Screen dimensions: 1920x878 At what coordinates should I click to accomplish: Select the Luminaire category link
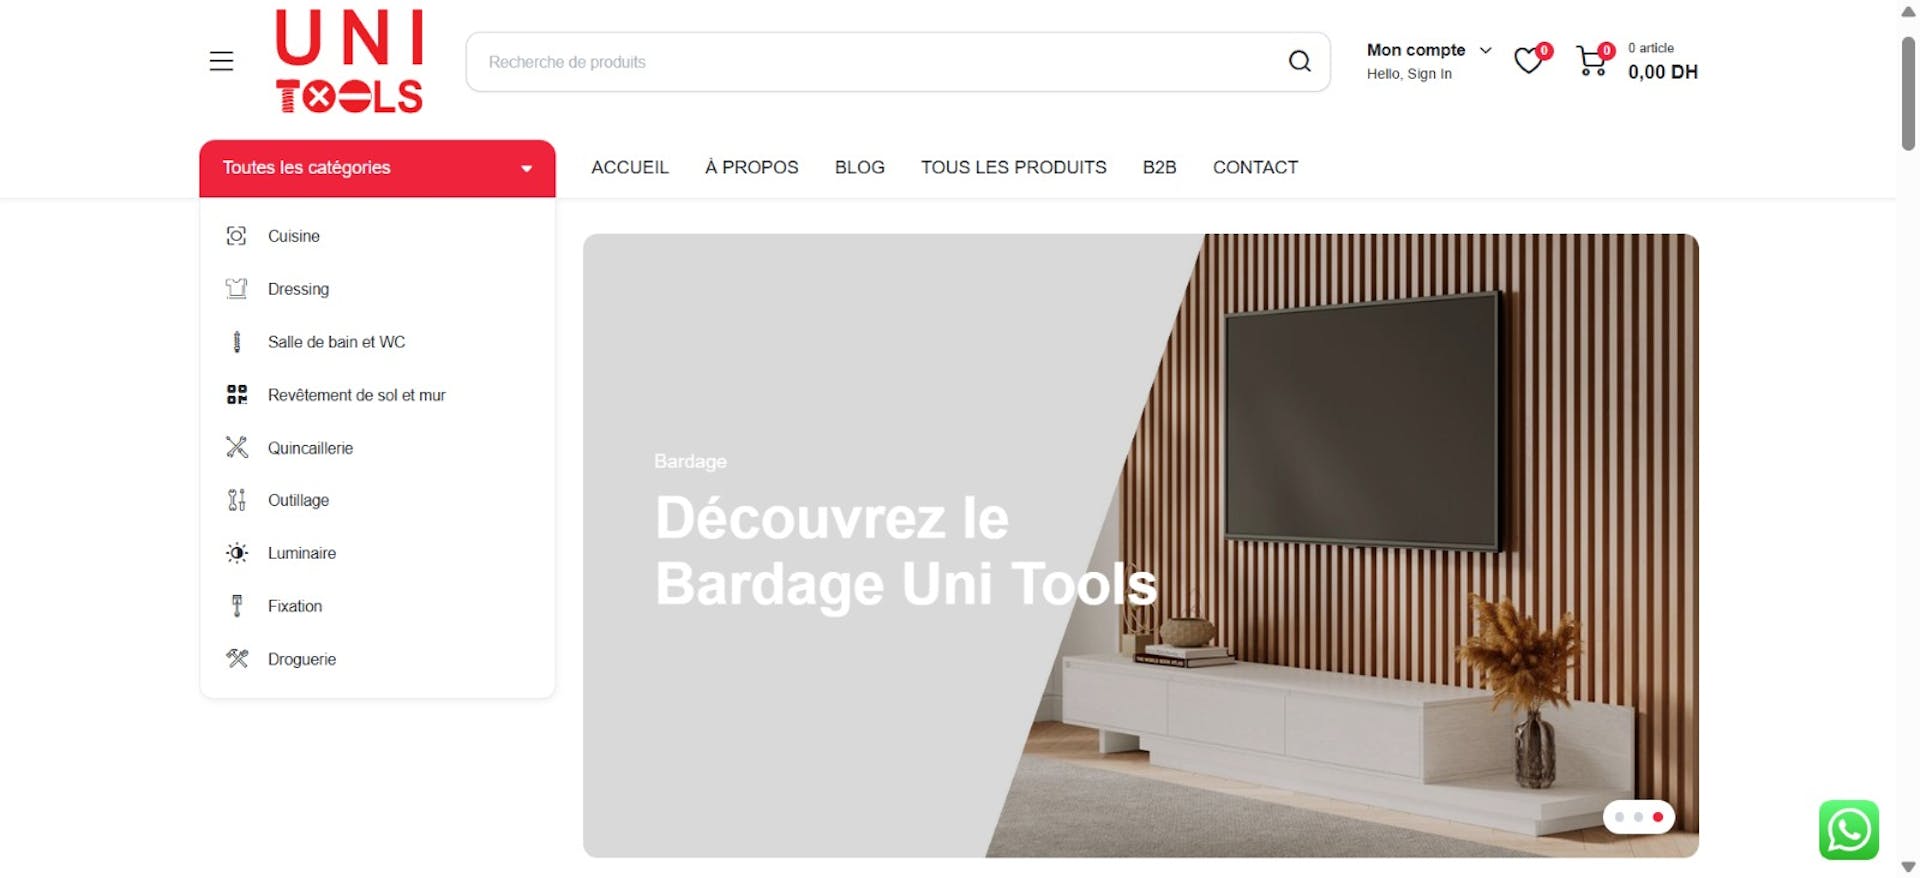point(301,553)
